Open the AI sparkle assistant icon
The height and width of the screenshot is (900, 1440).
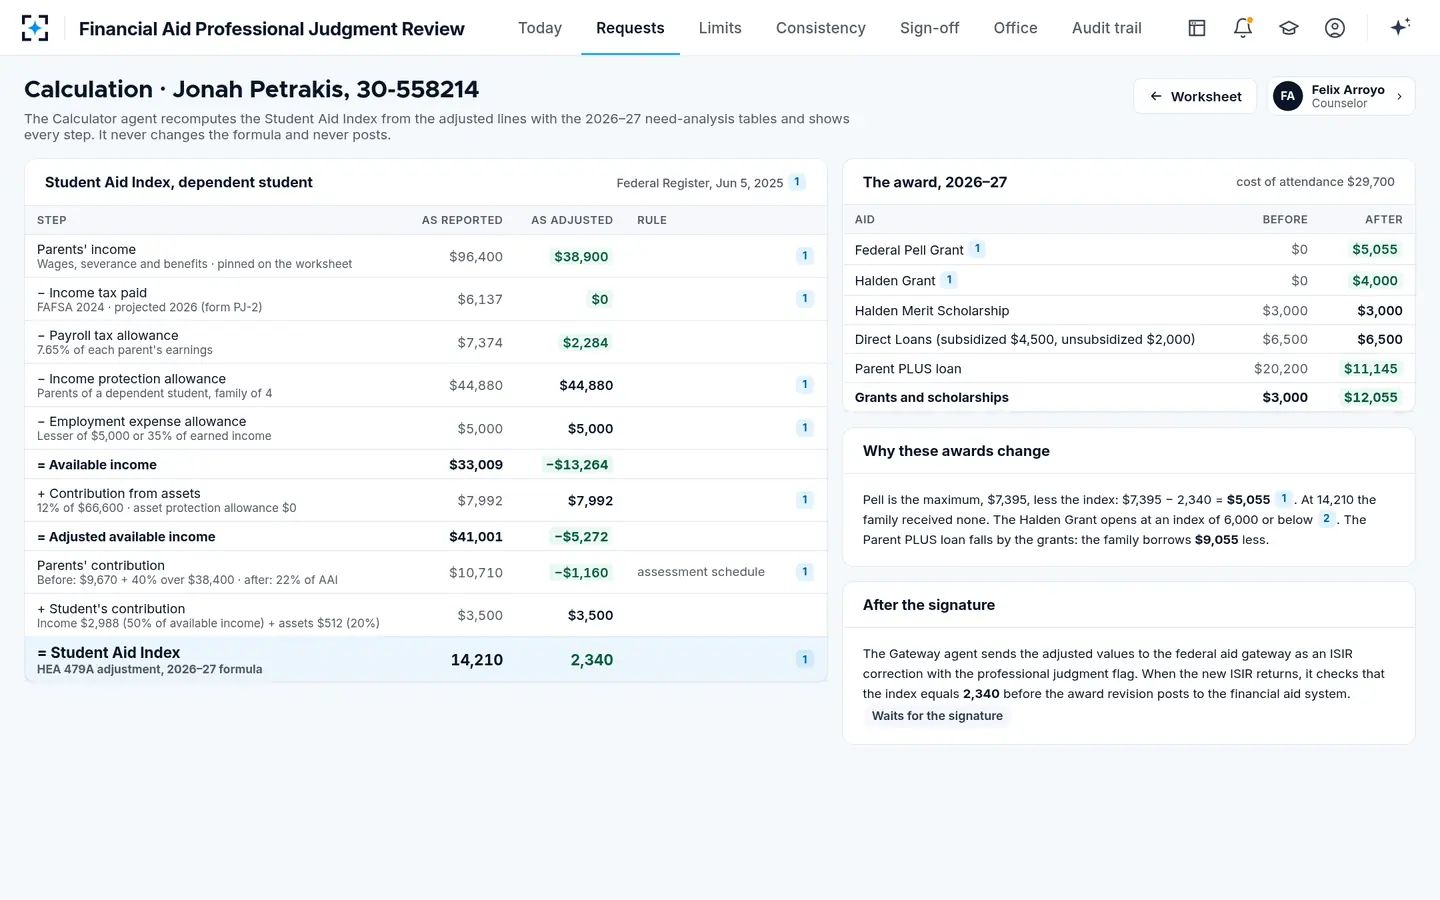tap(1400, 27)
